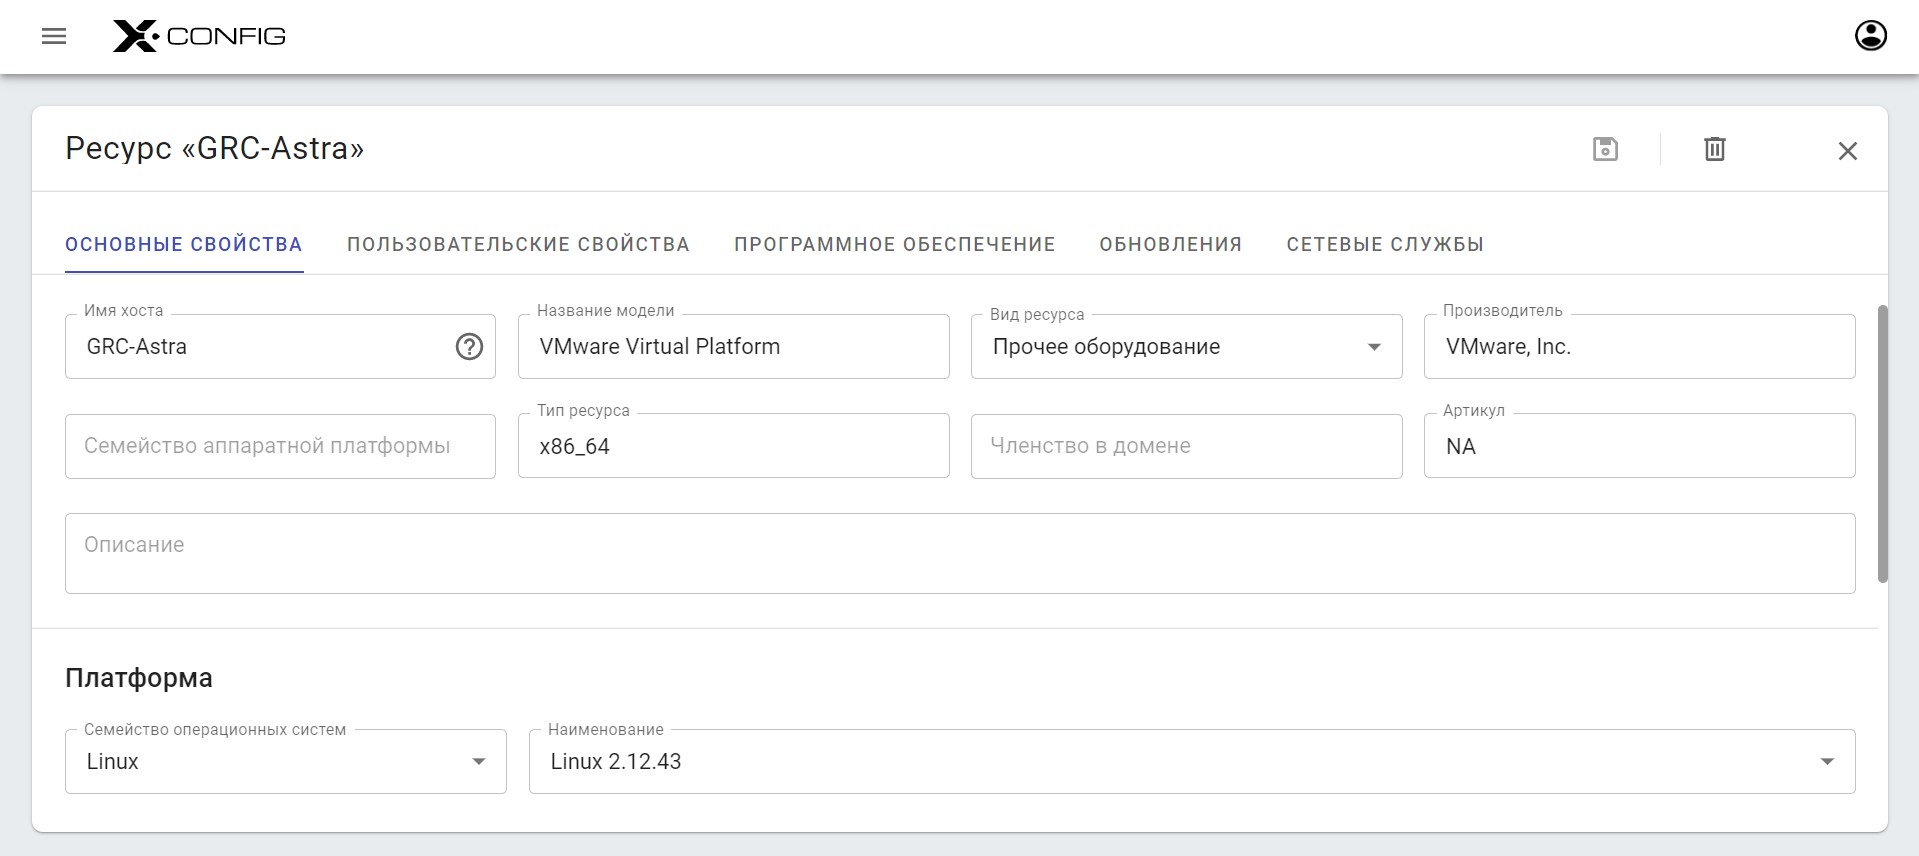Click the X-Config logo
1919x856 pixels.
pos(199,37)
